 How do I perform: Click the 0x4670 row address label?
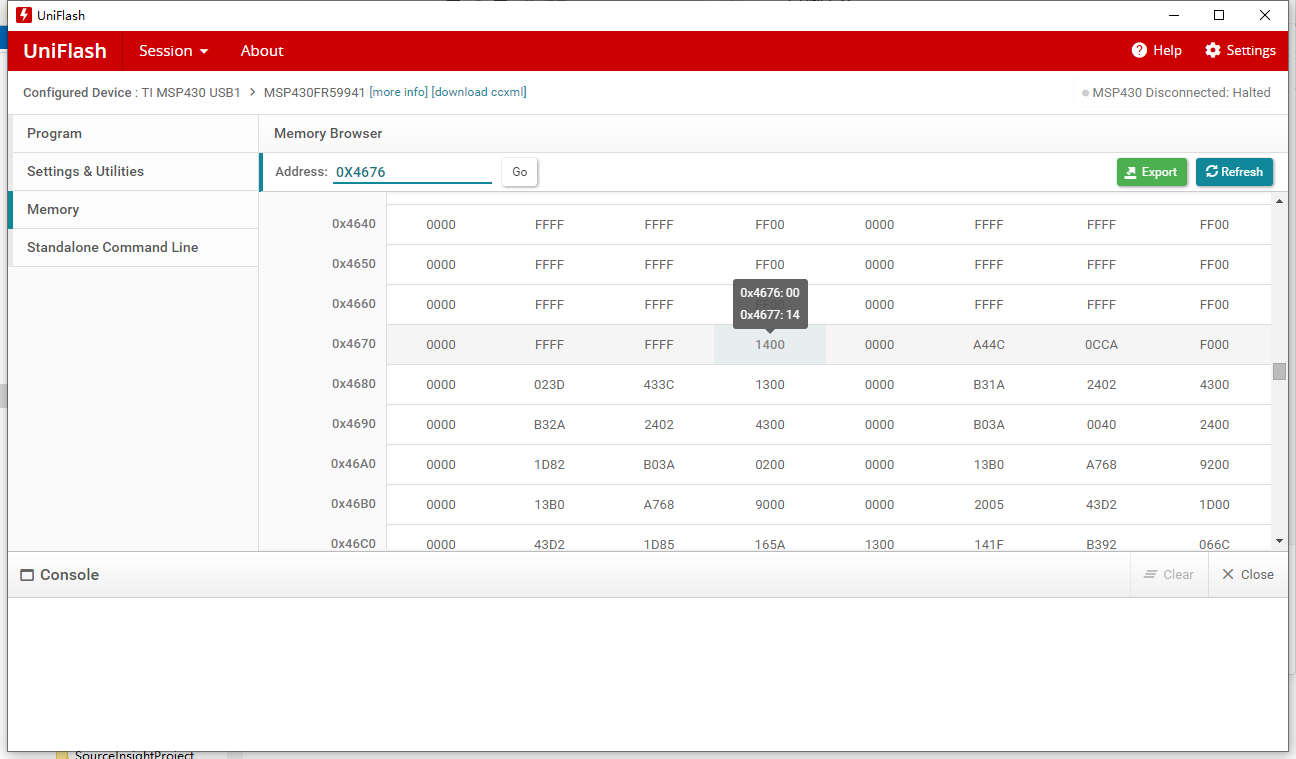354,344
